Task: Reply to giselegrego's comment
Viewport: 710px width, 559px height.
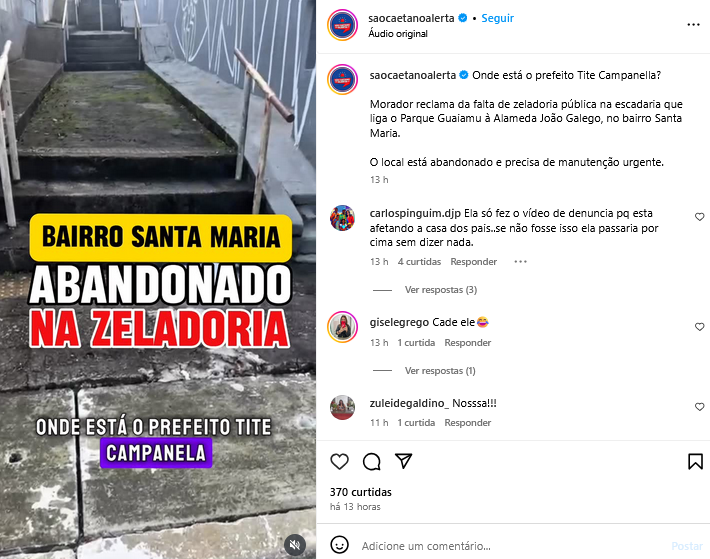Action: [x=467, y=343]
